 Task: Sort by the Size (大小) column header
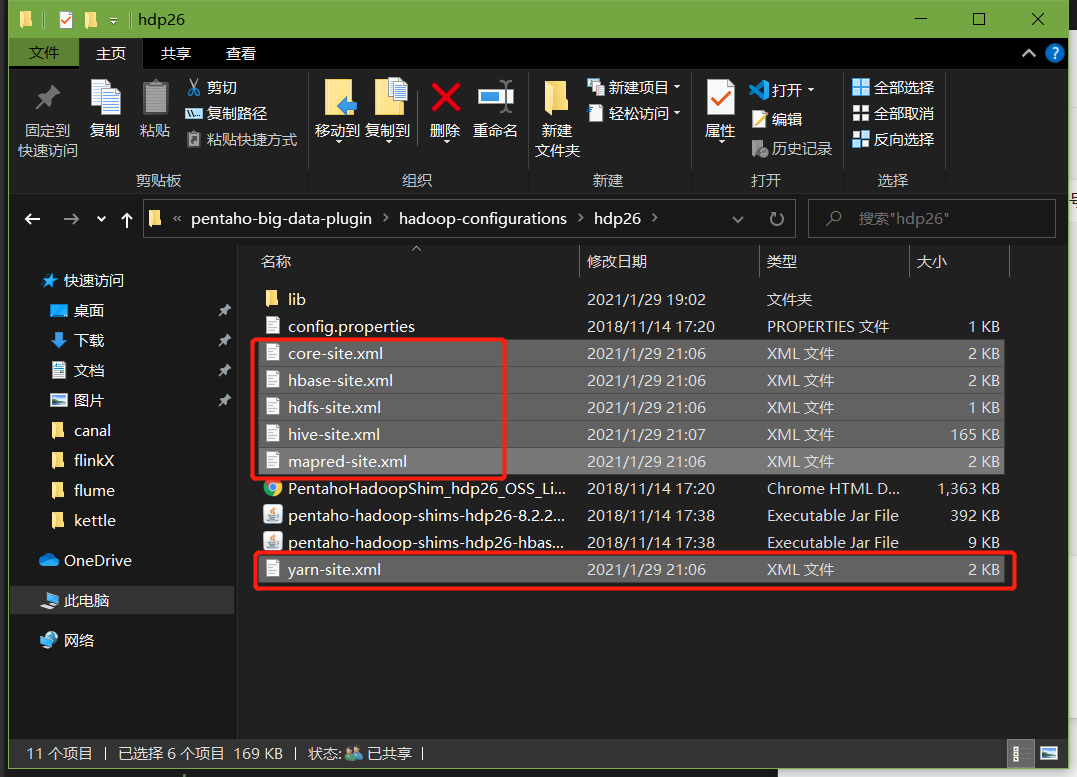(x=932, y=262)
